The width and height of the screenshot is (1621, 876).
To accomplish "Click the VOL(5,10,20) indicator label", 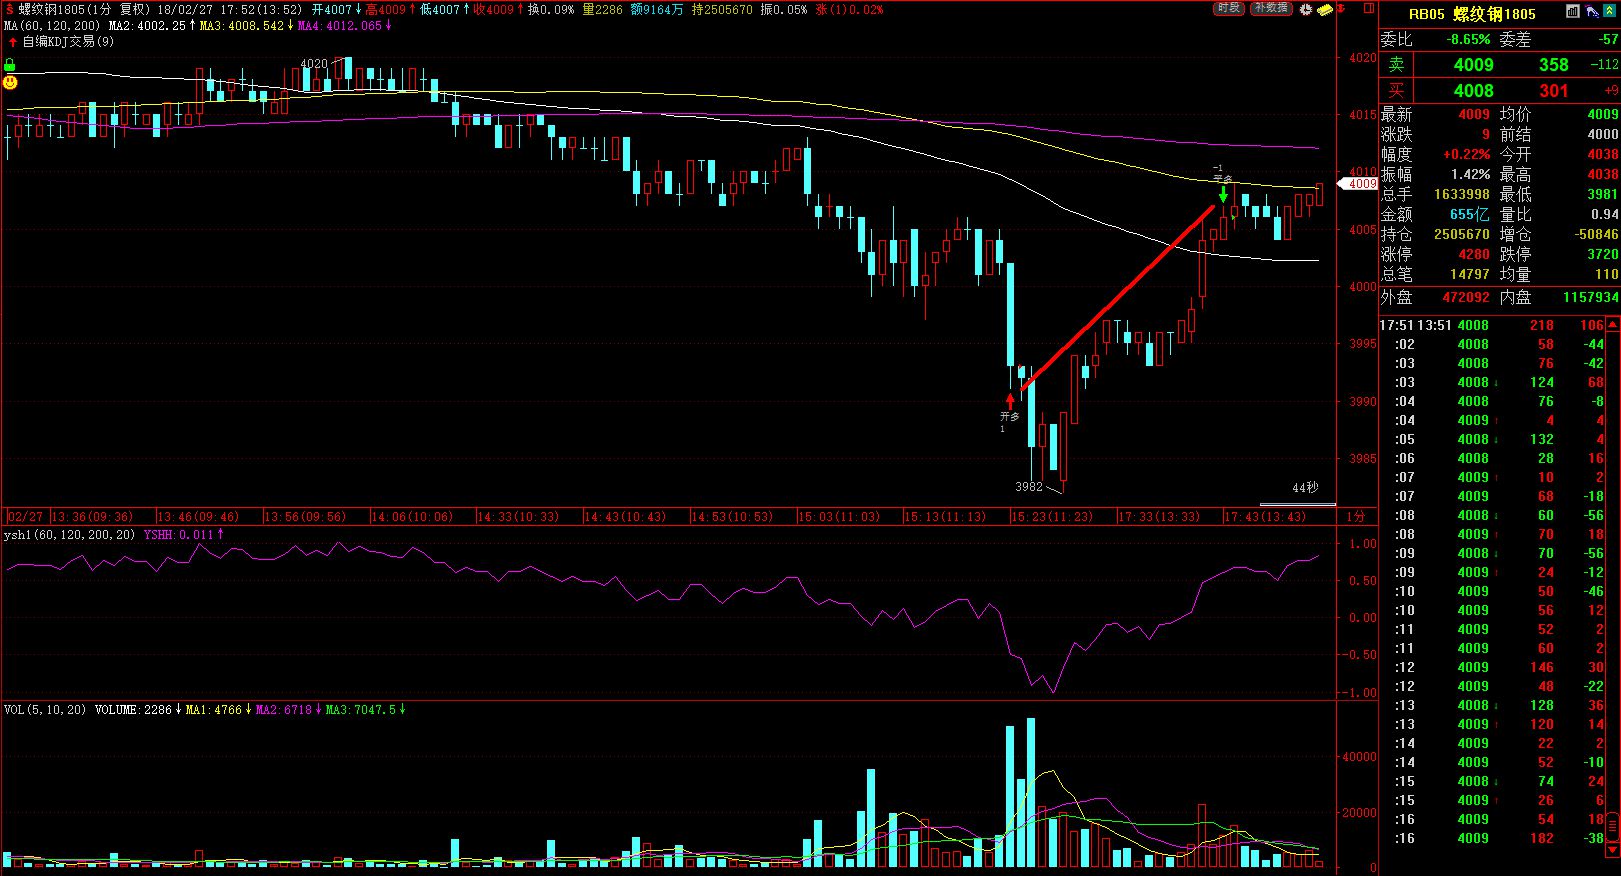I will pos(45,710).
